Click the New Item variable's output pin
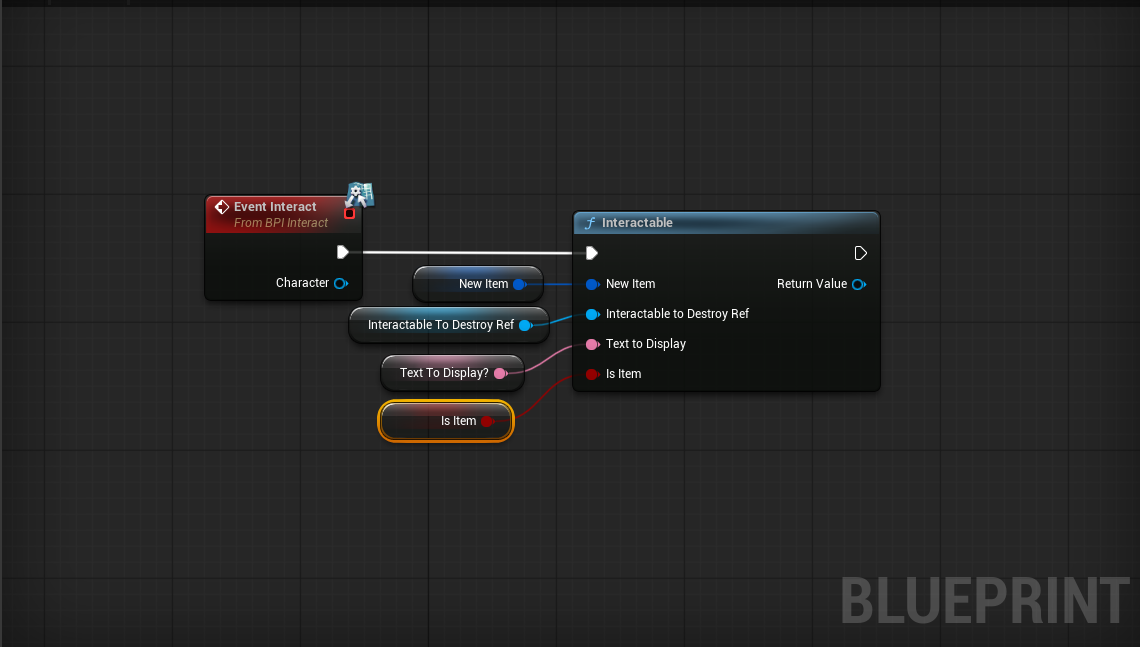Screen dimensions: 1140x647 [x=519, y=284]
